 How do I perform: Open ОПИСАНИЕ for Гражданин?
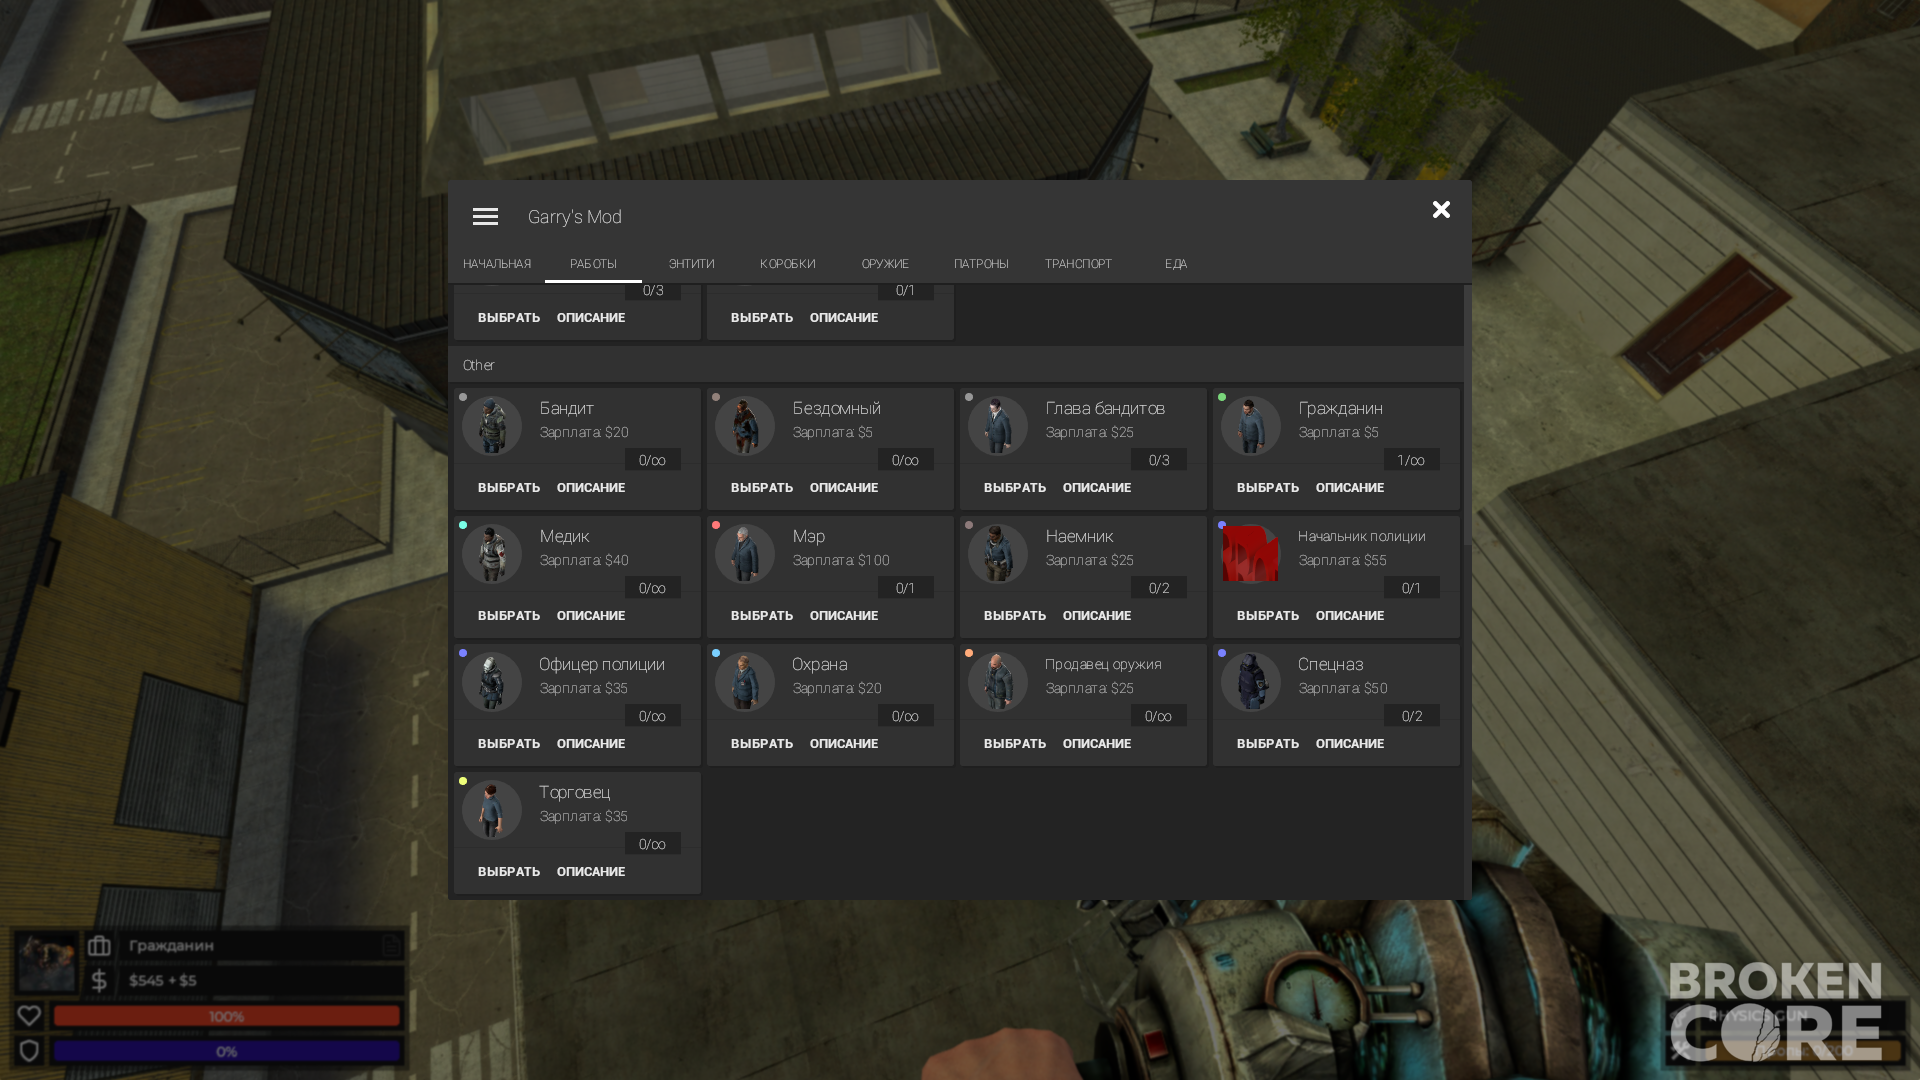coord(1350,488)
